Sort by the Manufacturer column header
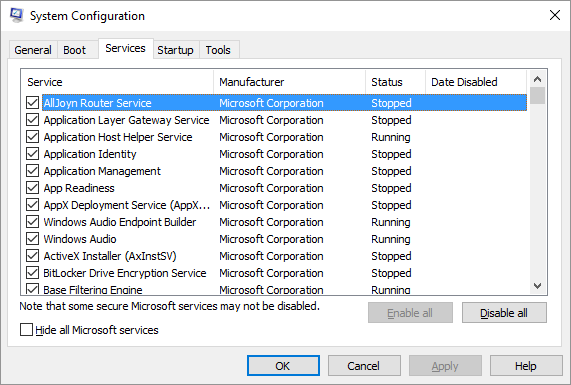 click(290, 82)
